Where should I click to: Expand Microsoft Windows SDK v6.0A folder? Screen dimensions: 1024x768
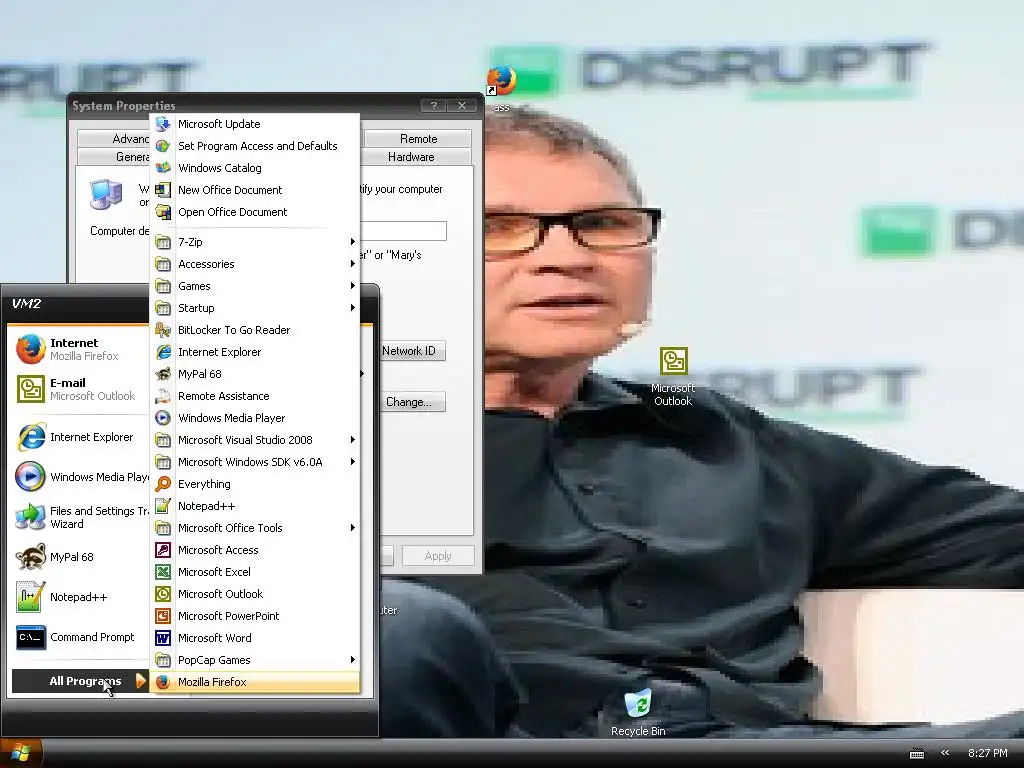(255, 462)
